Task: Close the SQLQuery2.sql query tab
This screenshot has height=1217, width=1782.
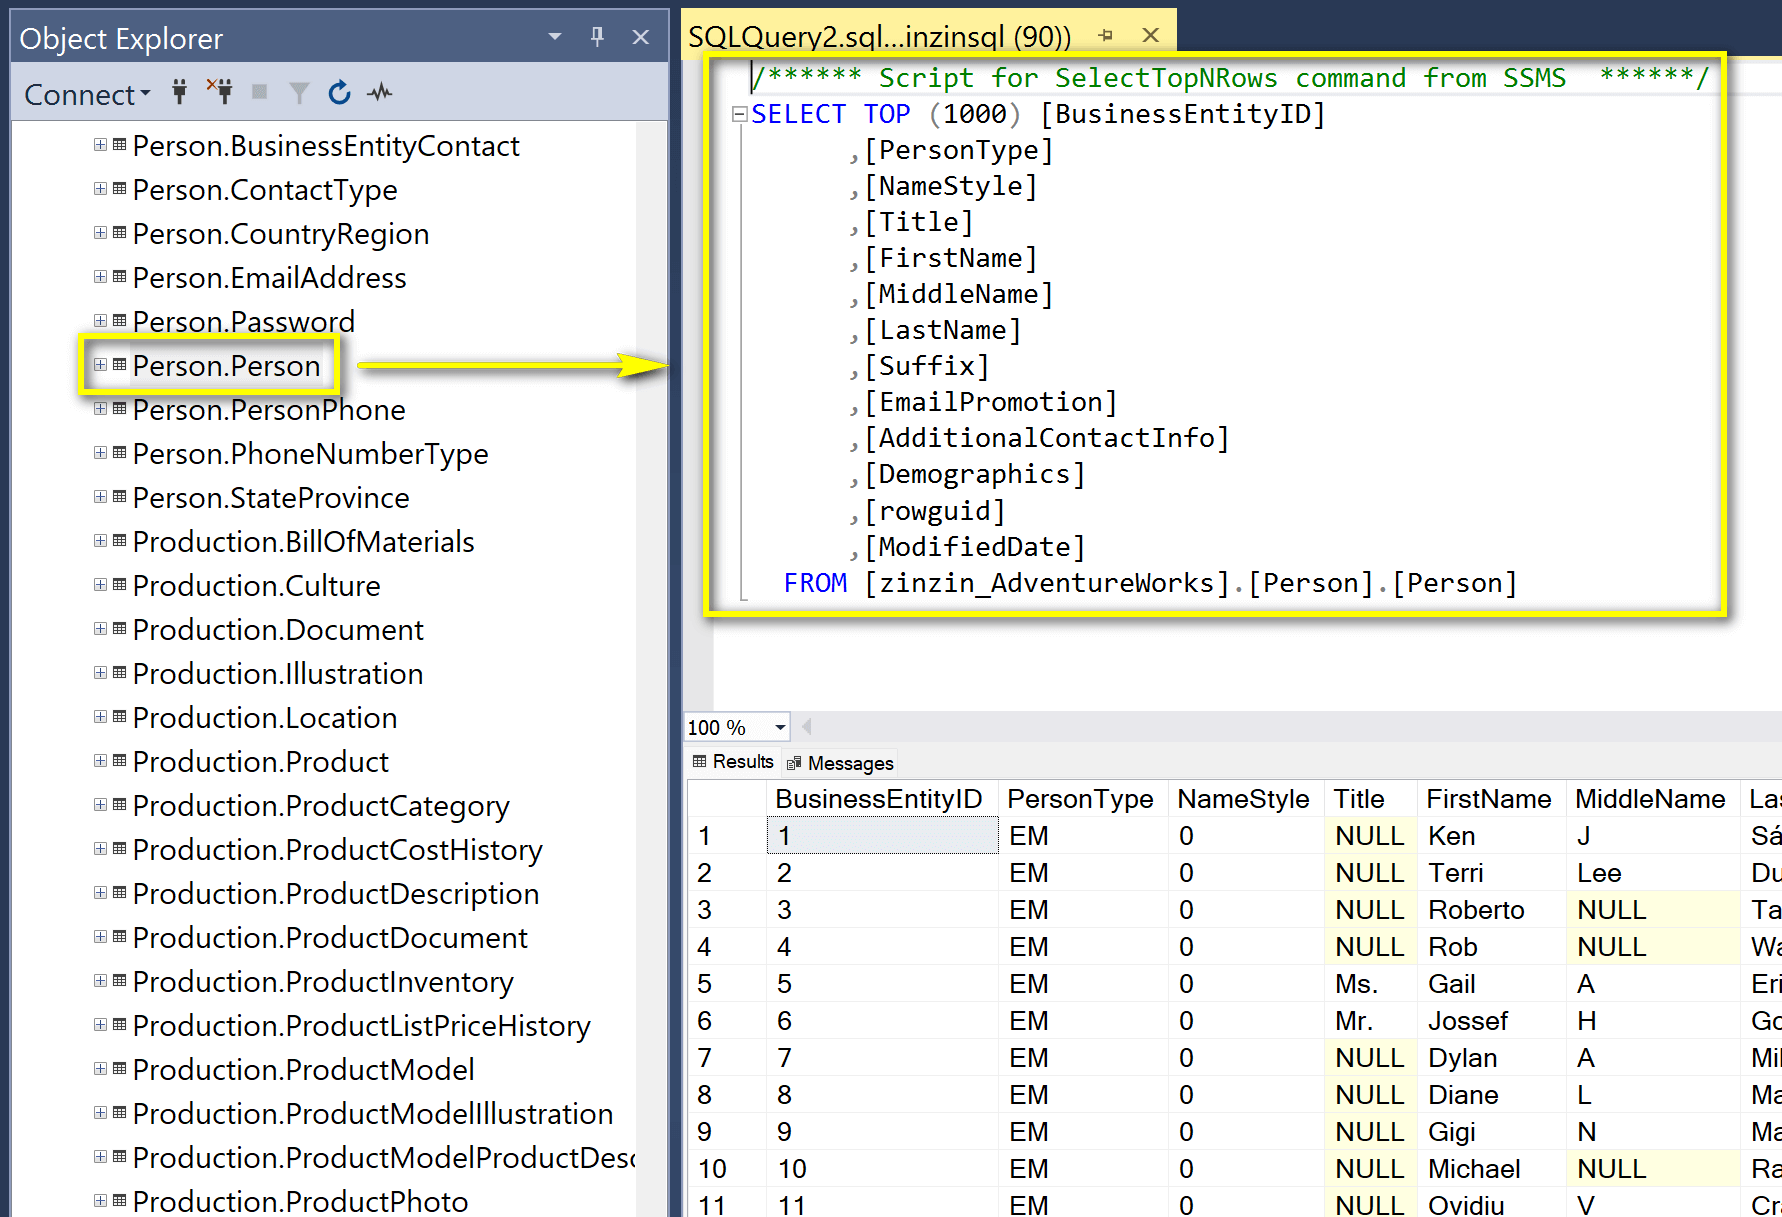Action: pyautogui.click(x=1151, y=35)
